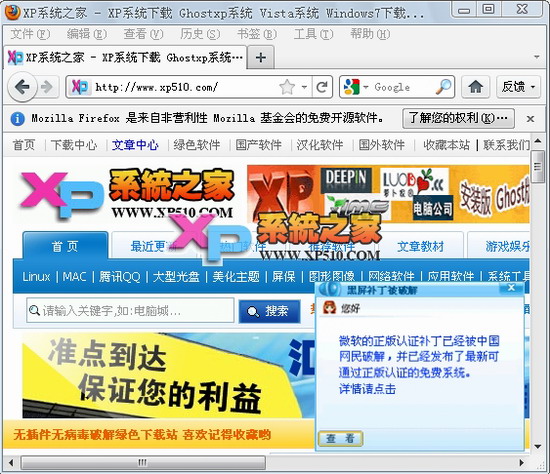The image size is (550, 474).
Task: Click the 准点到达 yellow banner ad
Action: coord(168,375)
